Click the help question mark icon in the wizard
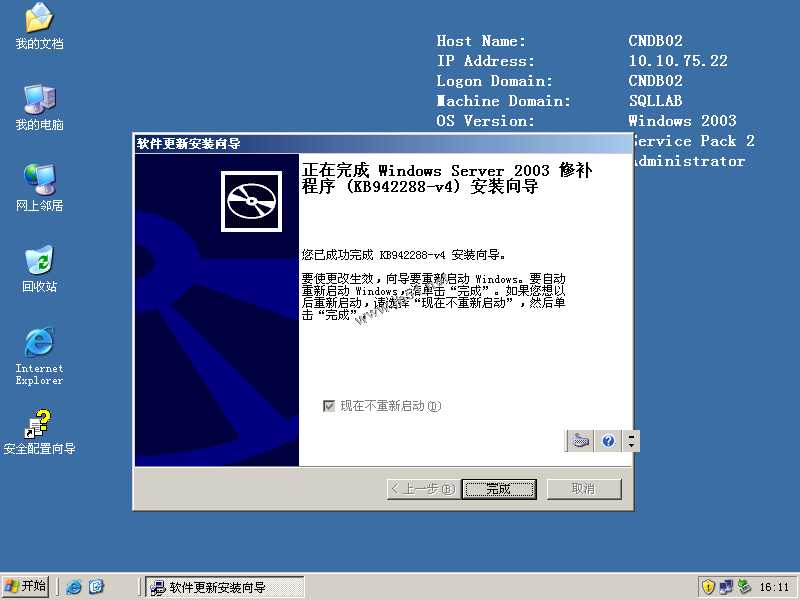800x600 pixels. (x=608, y=440)
